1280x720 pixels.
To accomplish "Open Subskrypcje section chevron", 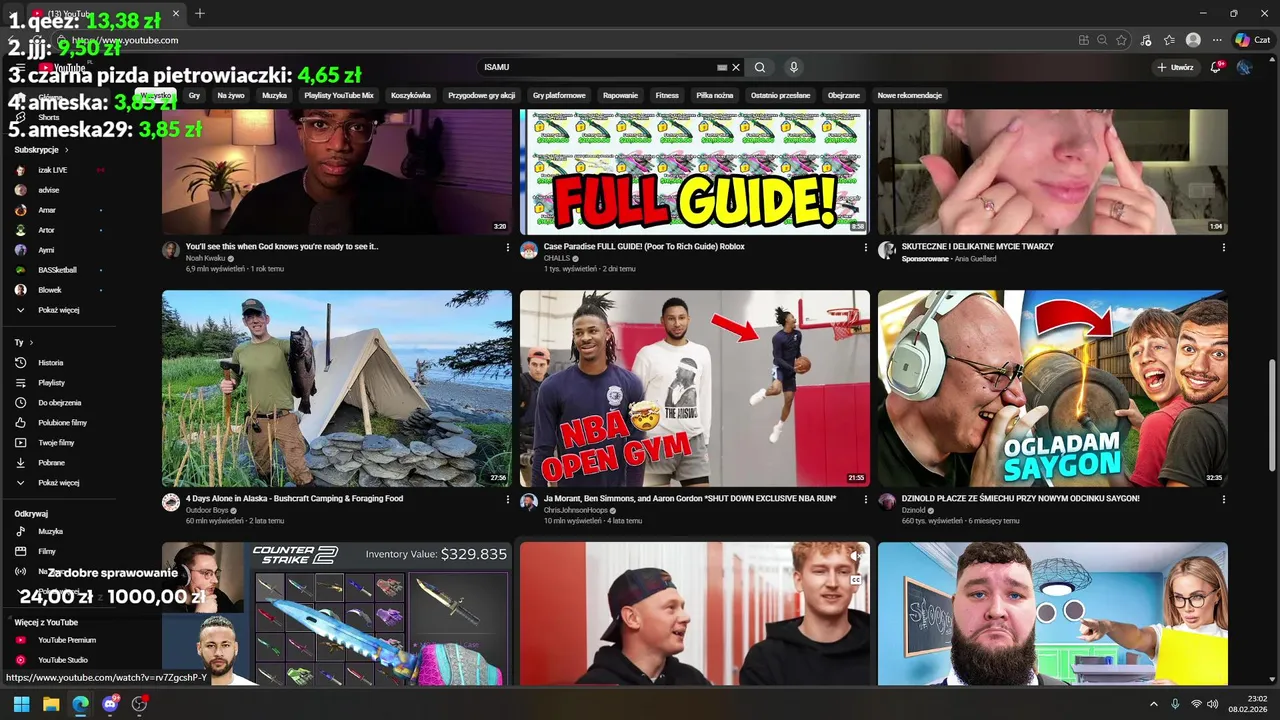I will point(67,150).
